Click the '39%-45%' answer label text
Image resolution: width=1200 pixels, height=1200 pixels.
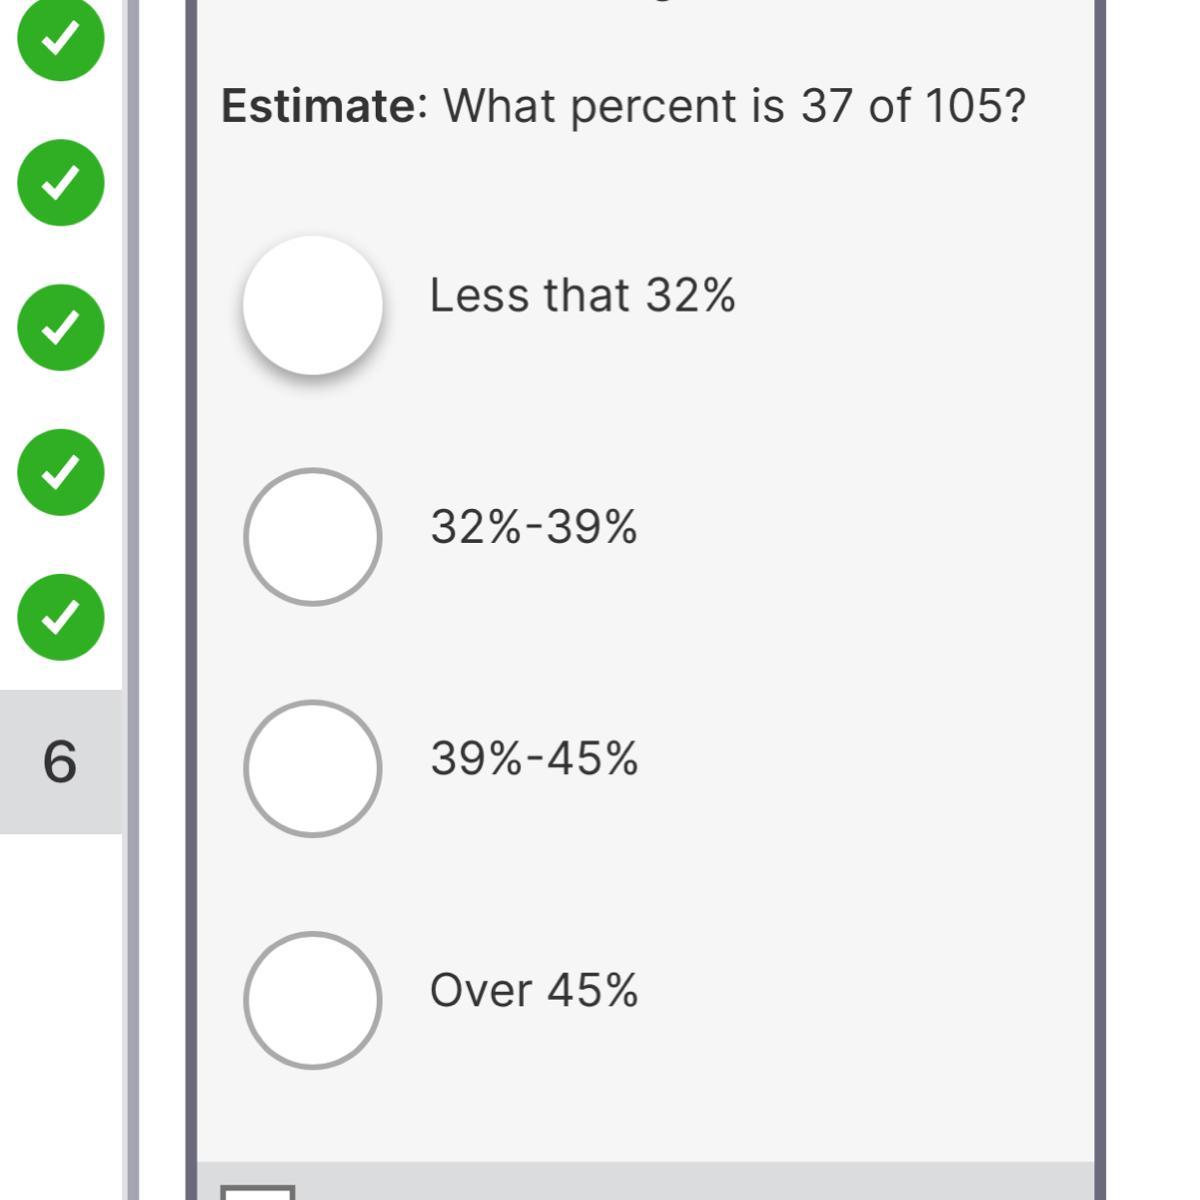click(533, 759)
